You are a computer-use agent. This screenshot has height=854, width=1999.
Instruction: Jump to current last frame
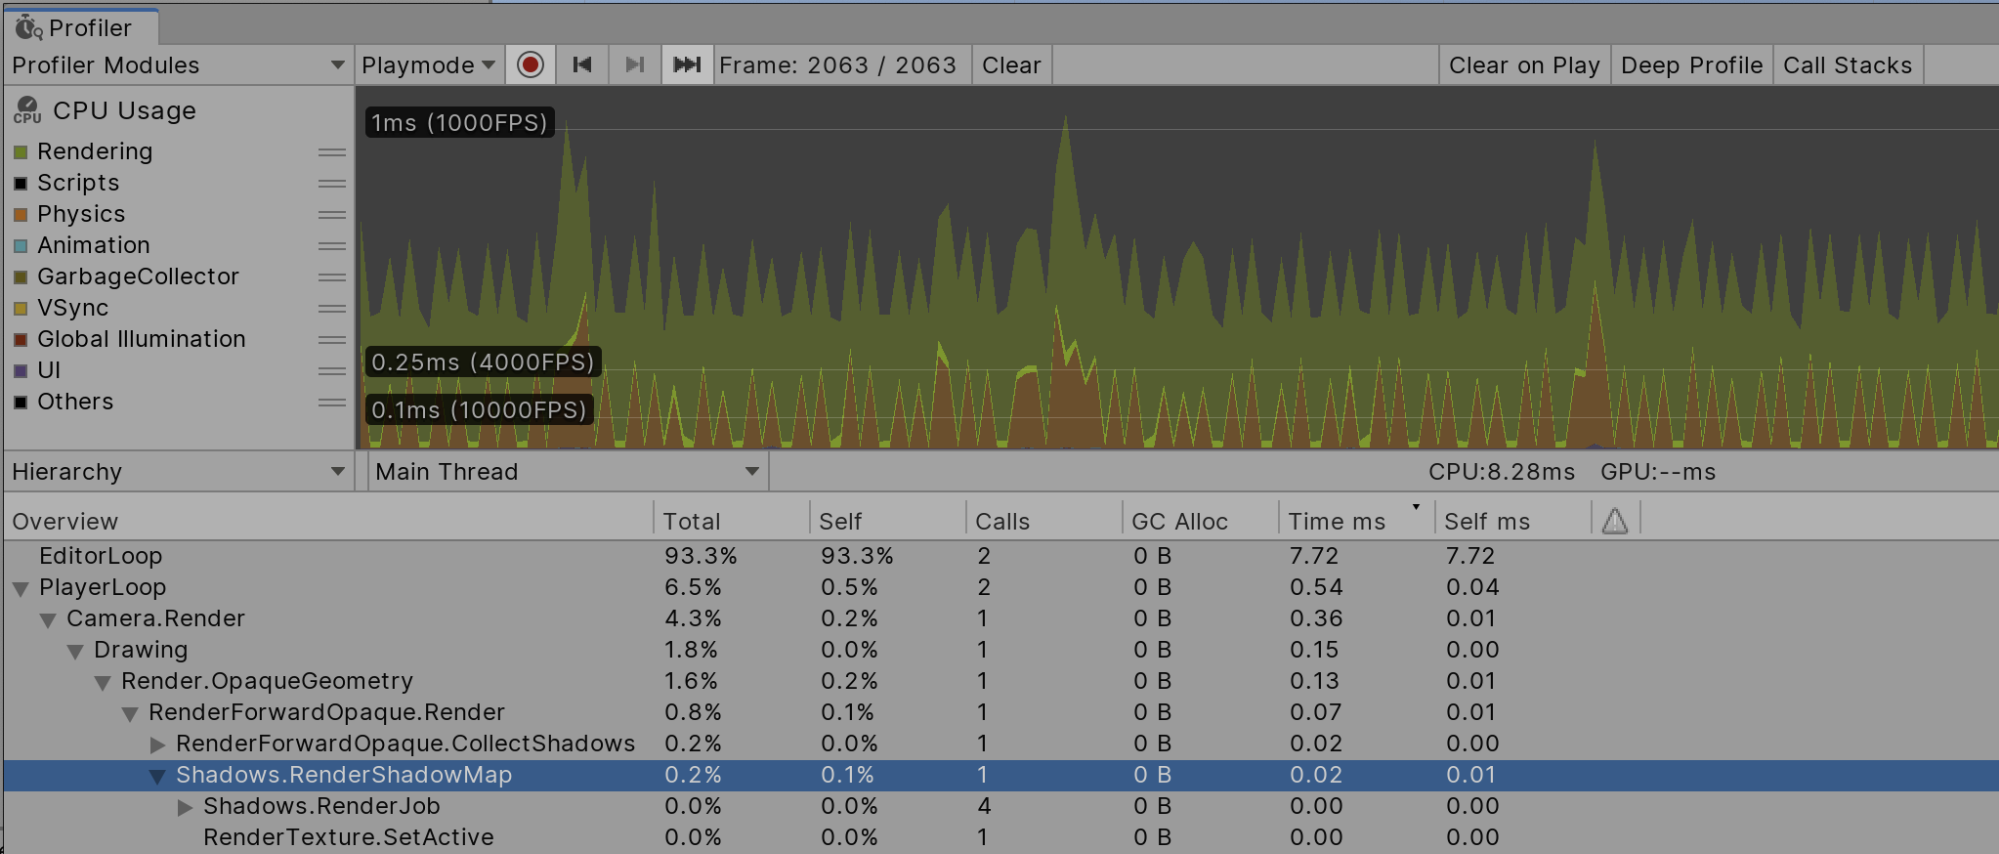pyautogui.click(x=687, y=65)
